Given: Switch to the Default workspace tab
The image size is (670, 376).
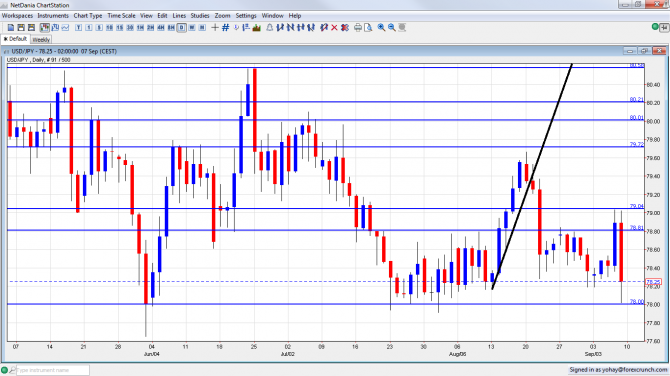Looking at the screenshot, I should (15, 39).
